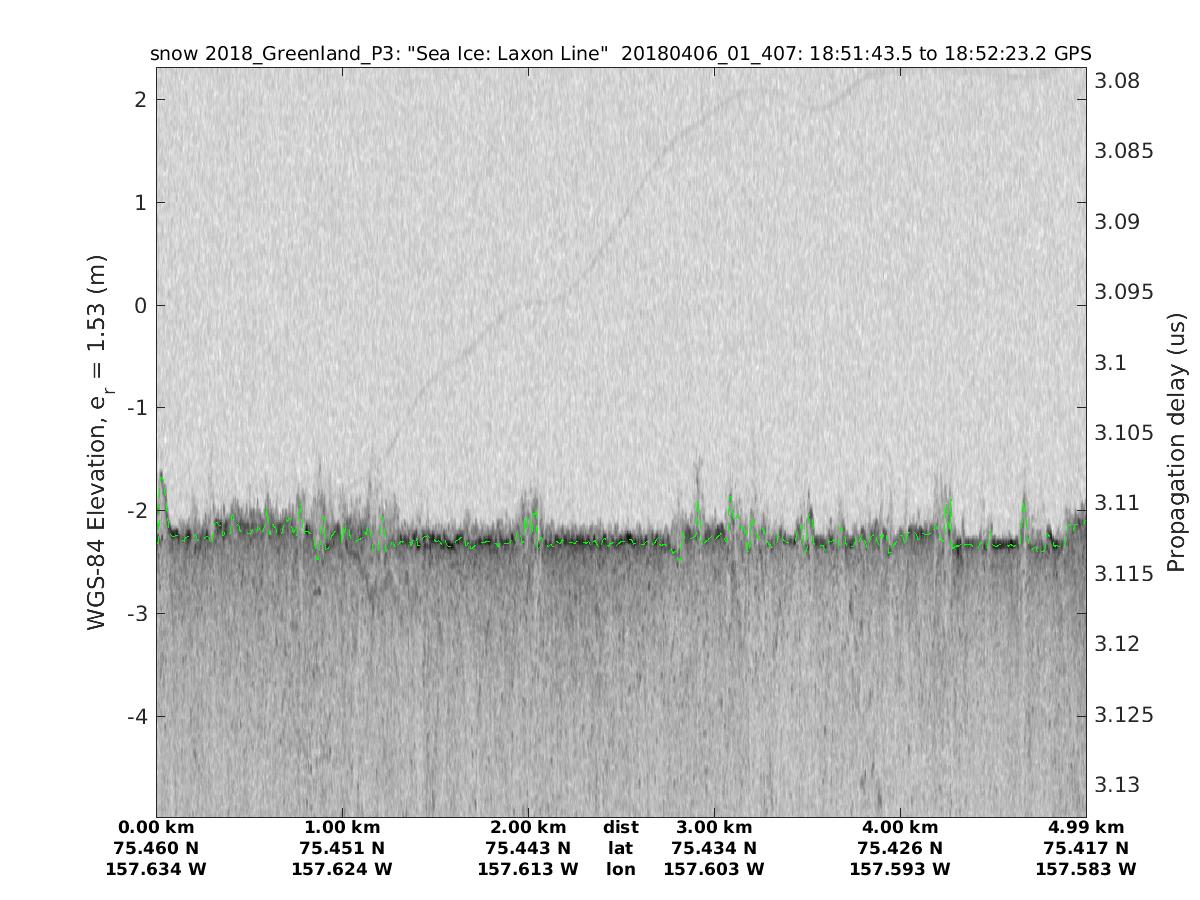
Task: Click the "WGS-84 Elevation" y-axis label
Action: click(97, 441)
